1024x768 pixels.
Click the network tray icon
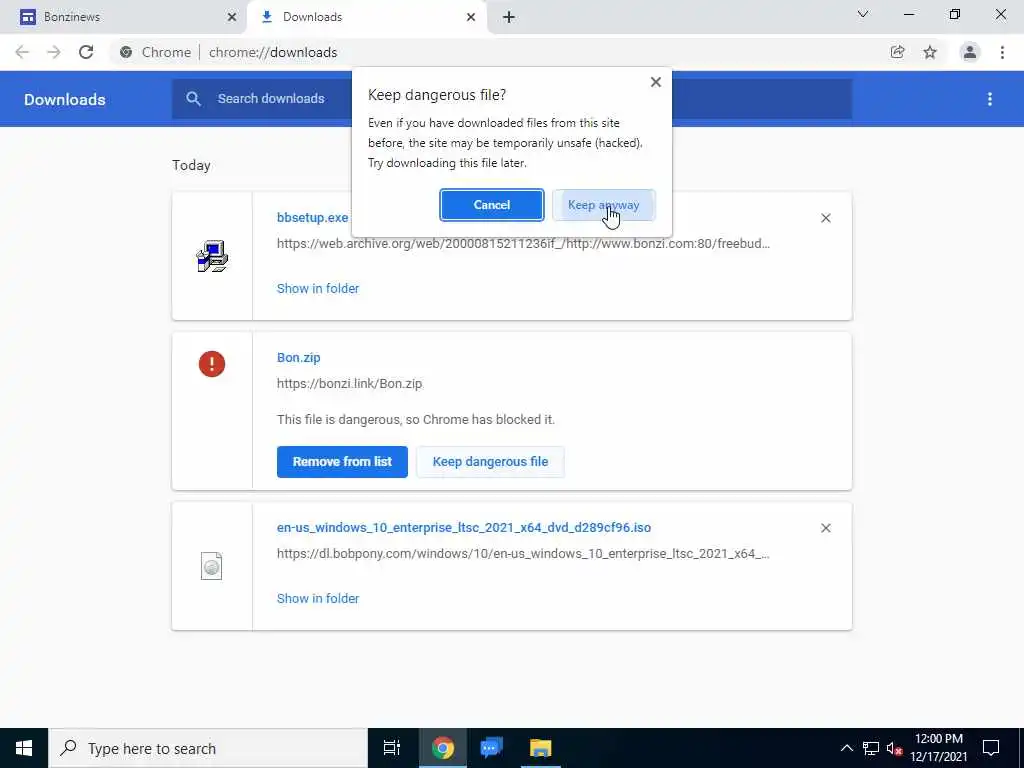point(871,748)
